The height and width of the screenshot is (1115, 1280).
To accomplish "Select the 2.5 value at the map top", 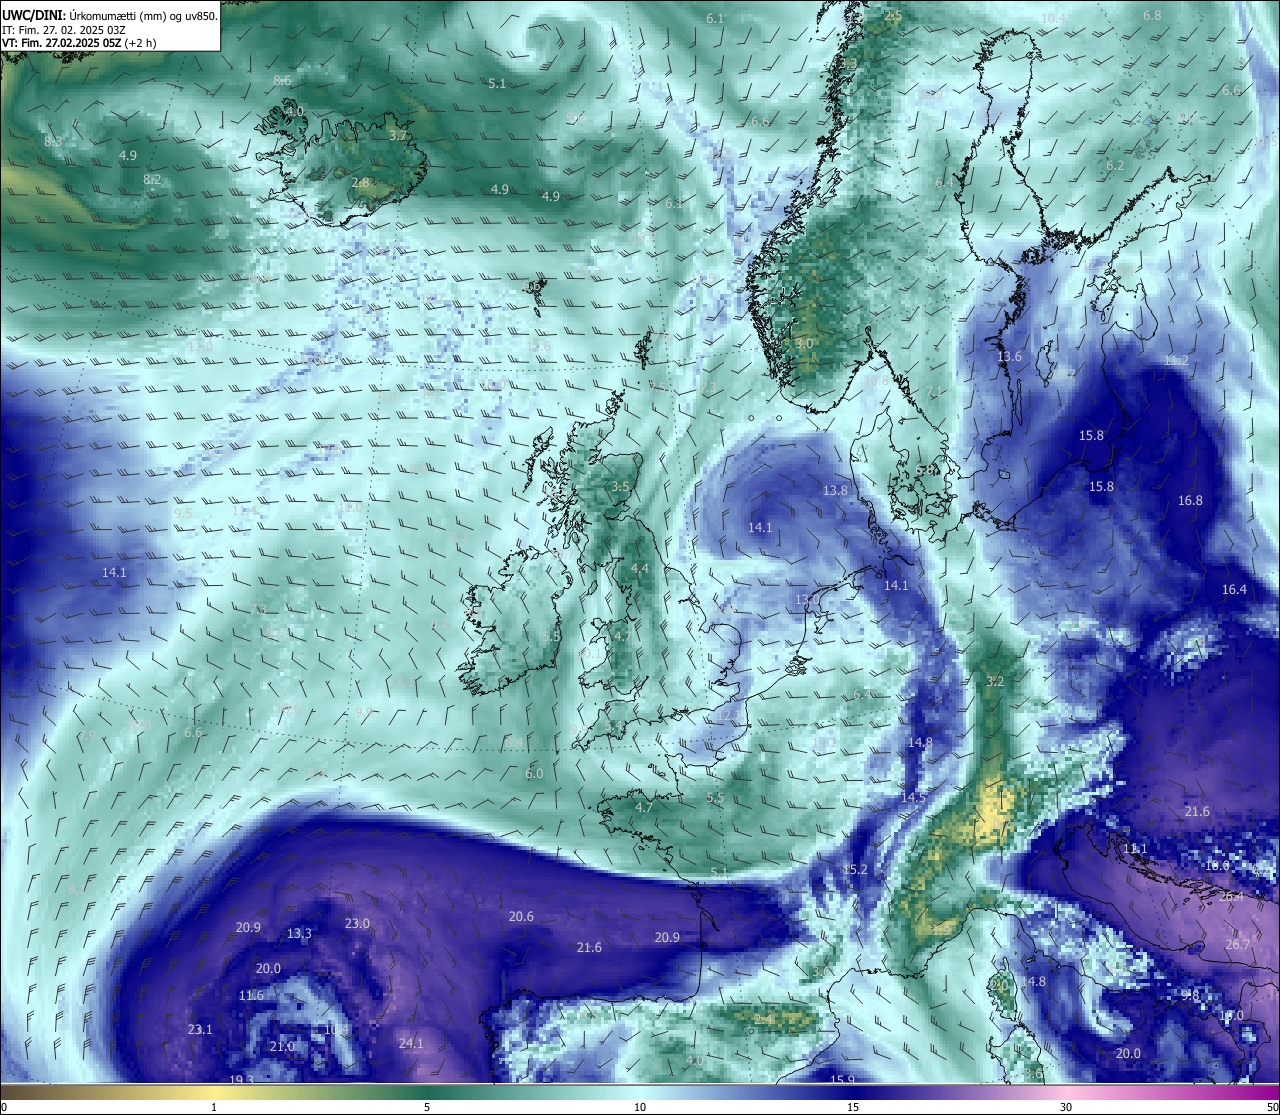I will (893, 16).
